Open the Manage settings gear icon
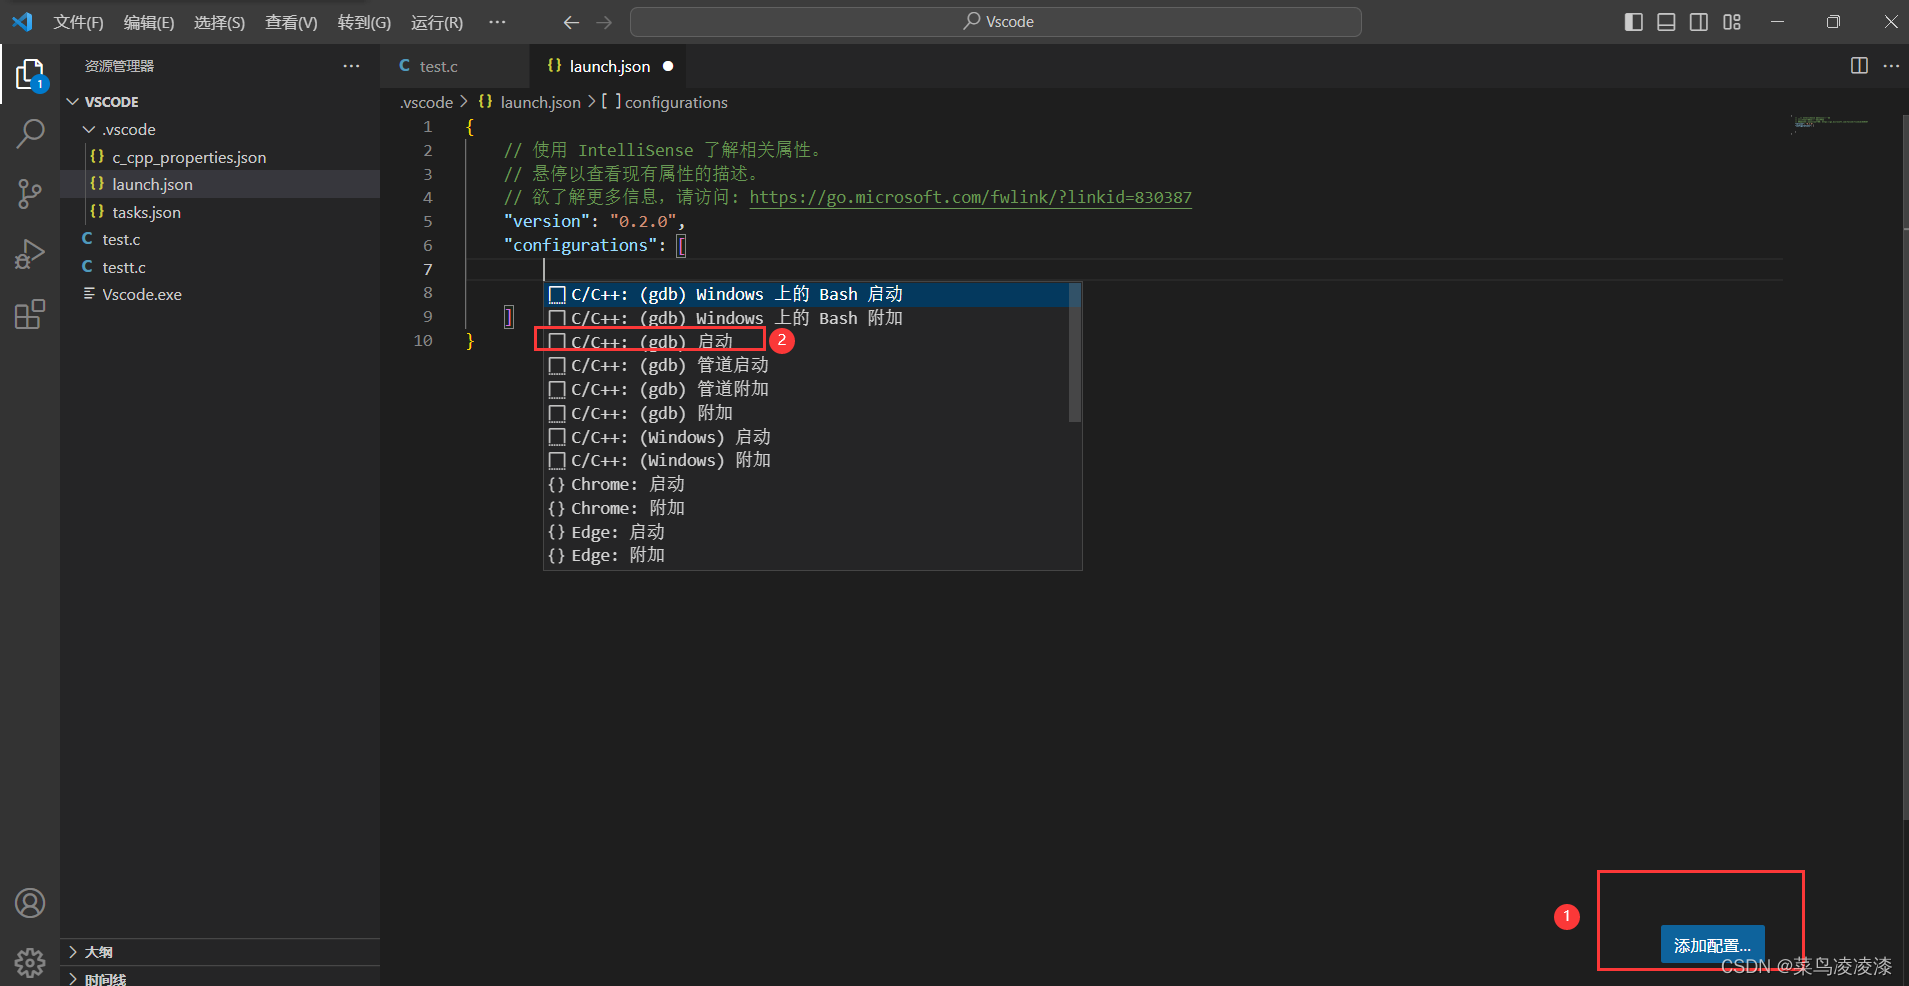1909x986 pixels. (30, 962)
